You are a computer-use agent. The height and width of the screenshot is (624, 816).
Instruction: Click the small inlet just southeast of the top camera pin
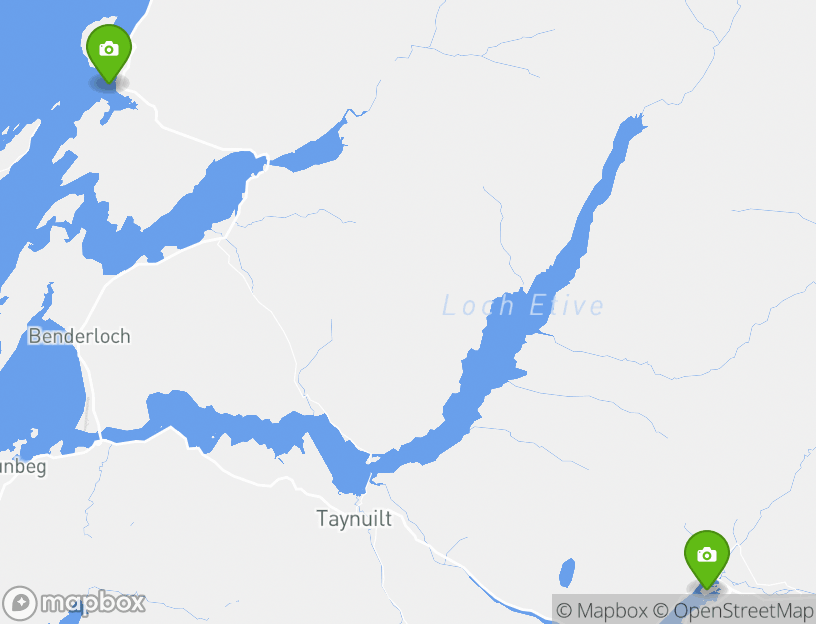click(x=122, y=103)
